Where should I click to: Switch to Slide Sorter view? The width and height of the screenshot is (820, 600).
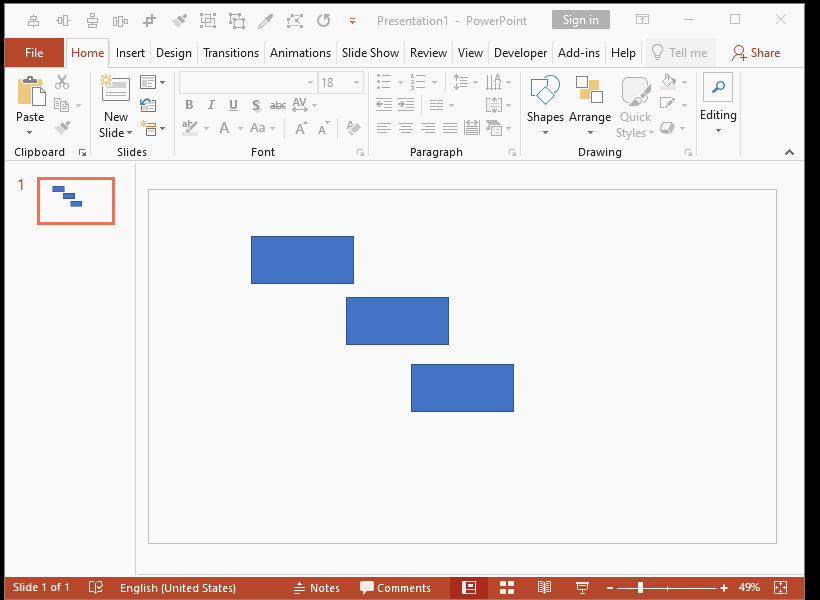[x=507, y=587]
